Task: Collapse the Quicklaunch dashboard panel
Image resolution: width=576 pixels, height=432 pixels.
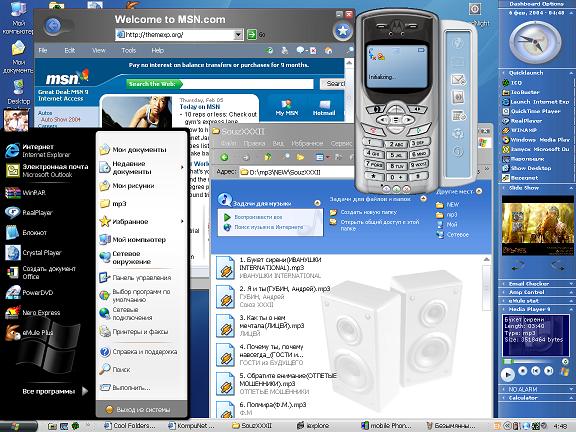Action: [x=571, y=73]
